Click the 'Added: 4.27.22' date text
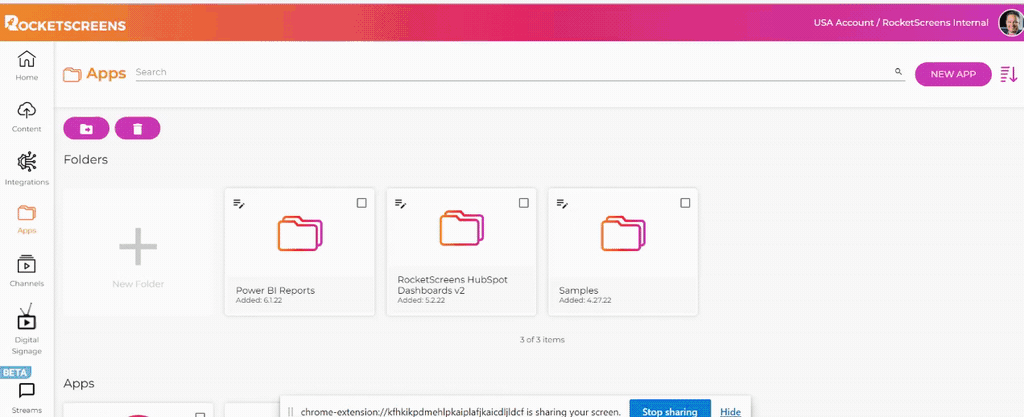This screenshot has height=417, width=1024. 585,300
